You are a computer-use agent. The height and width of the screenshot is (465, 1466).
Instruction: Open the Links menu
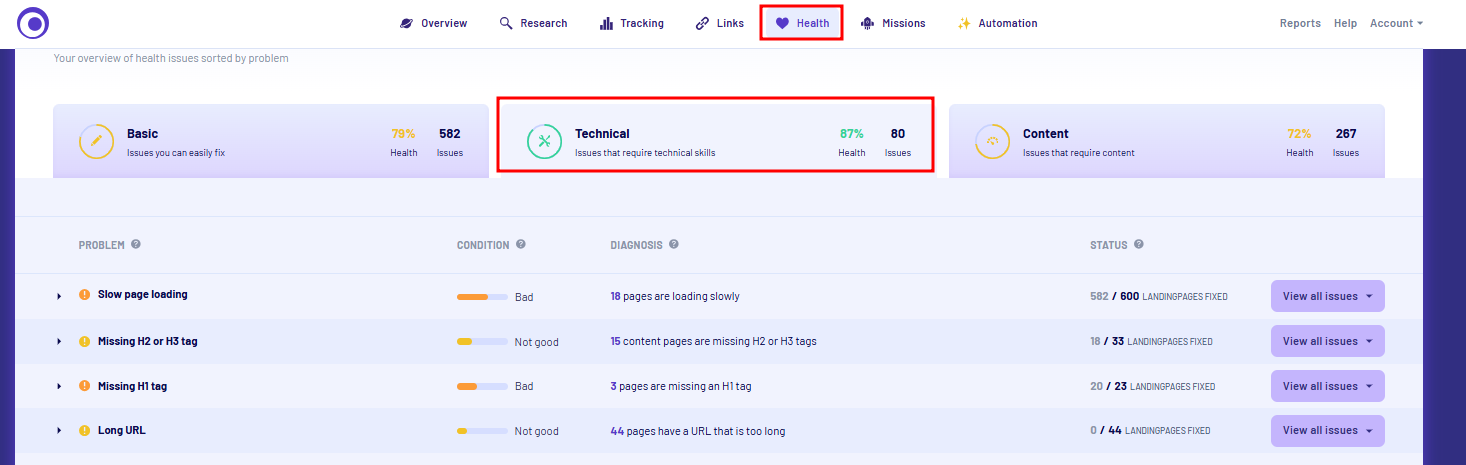pos(719,23)
